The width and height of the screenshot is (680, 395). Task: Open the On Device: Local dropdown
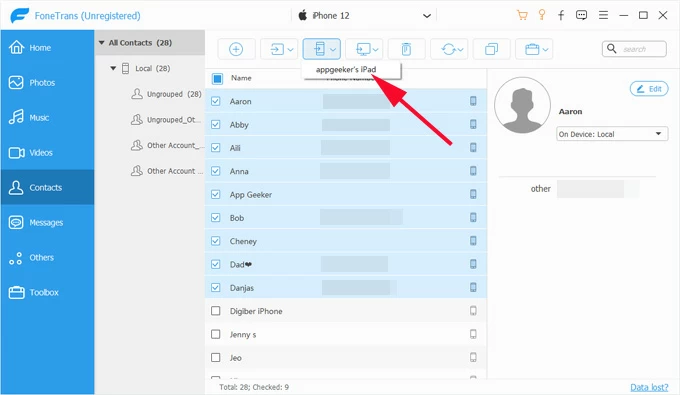pyautogui.click(x=612, y=134)
